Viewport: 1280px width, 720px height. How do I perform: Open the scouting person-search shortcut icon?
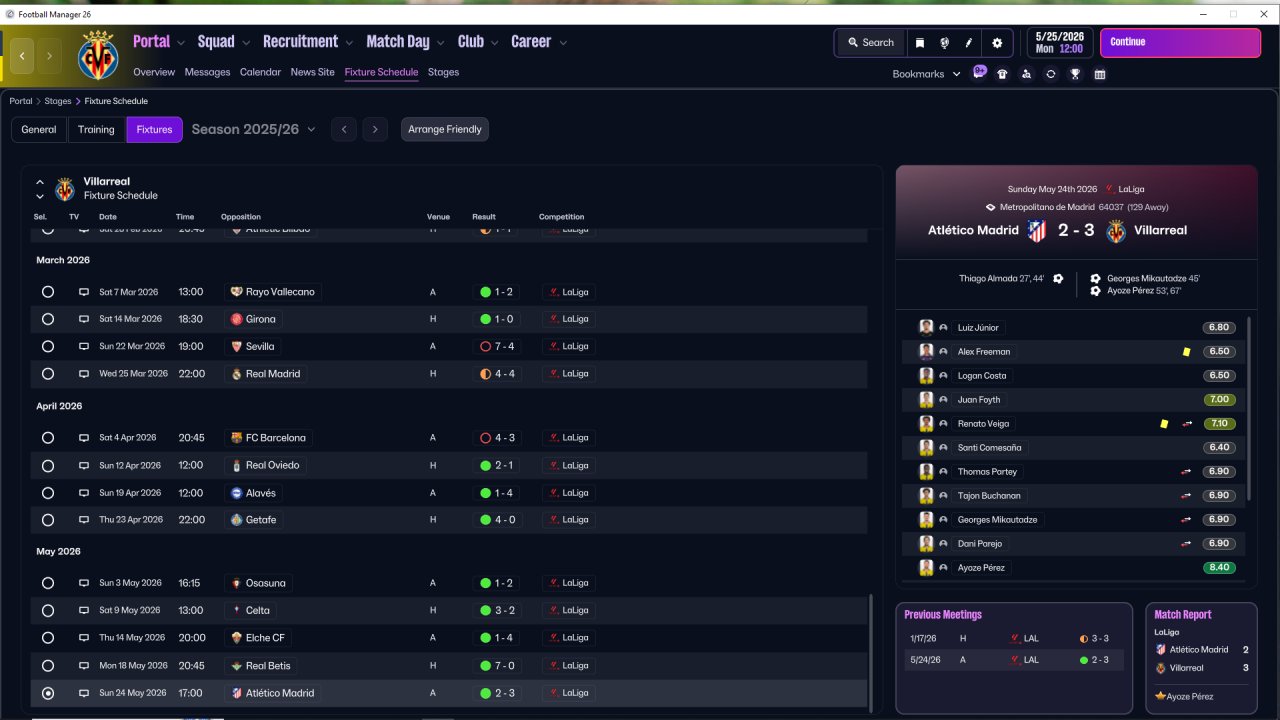(x=1026, y=74)
